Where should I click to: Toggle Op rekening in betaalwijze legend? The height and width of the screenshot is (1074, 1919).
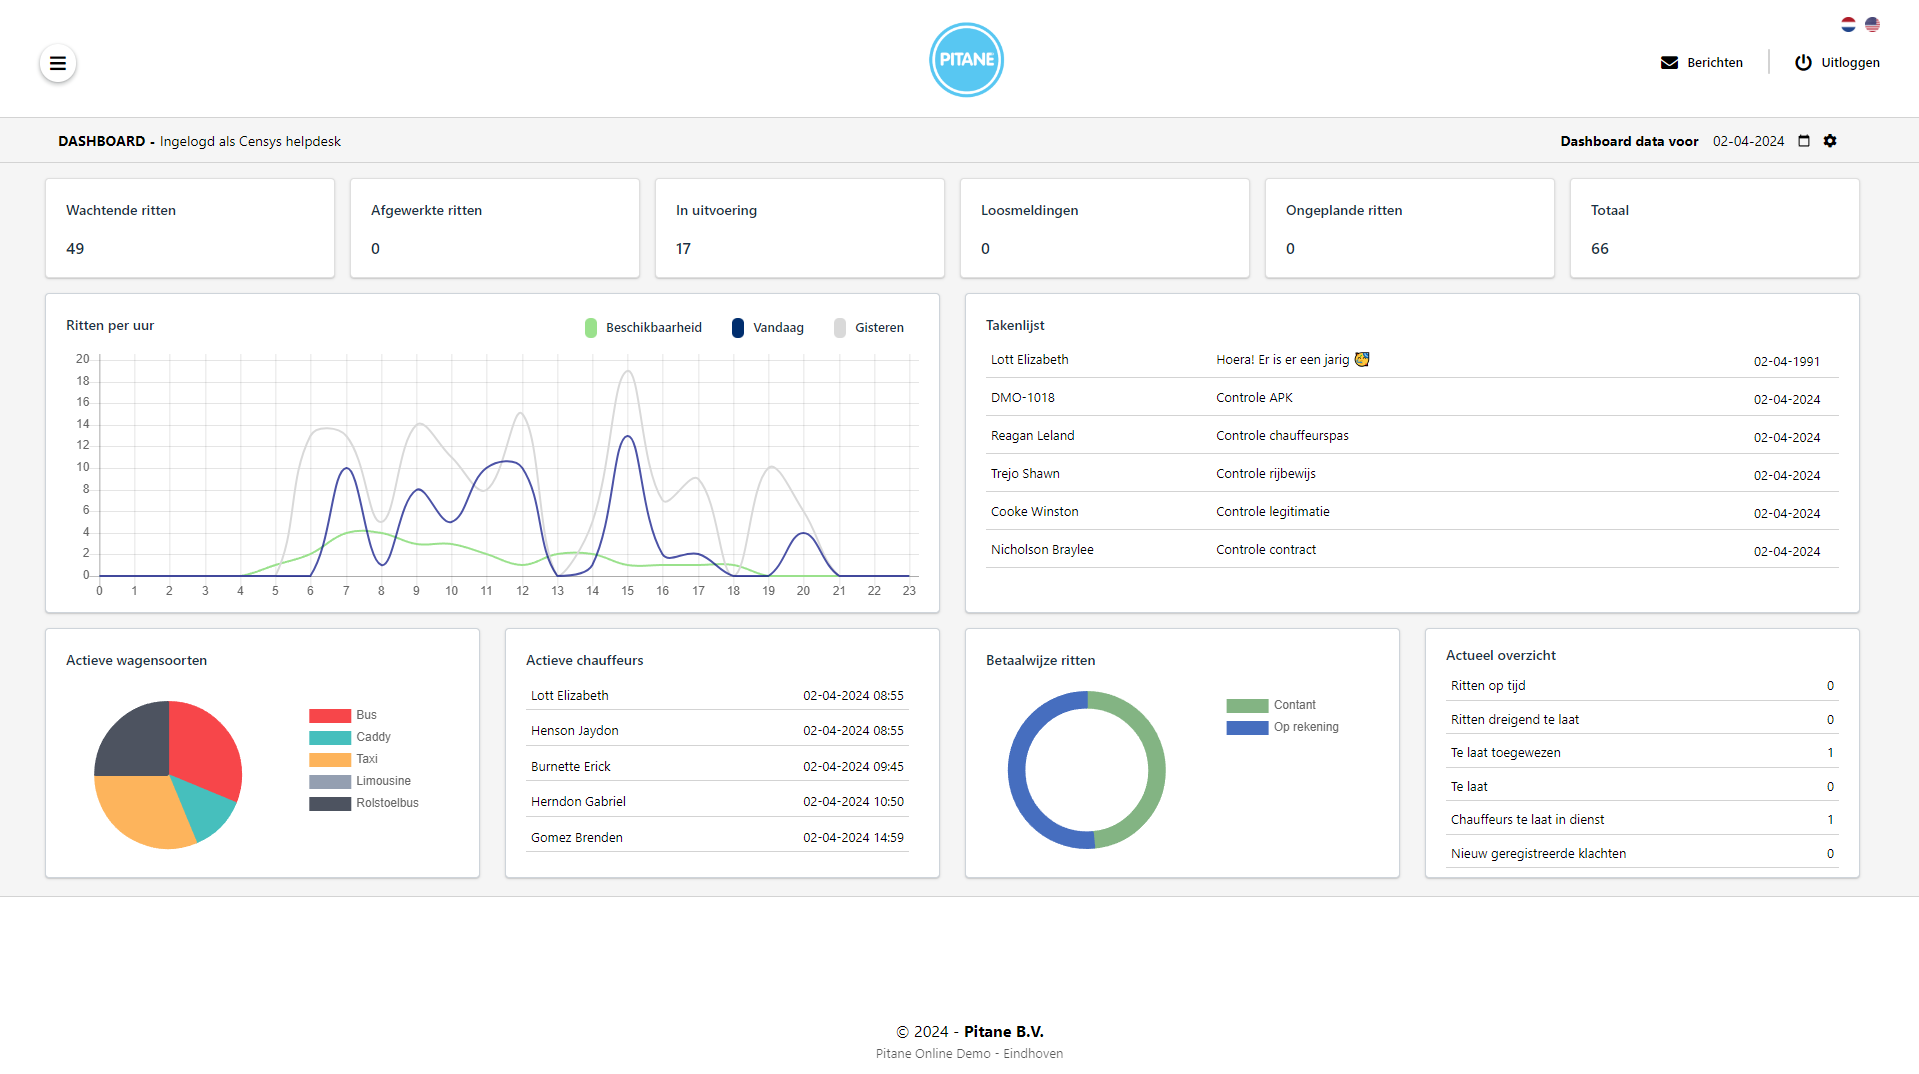point(1283,727)
